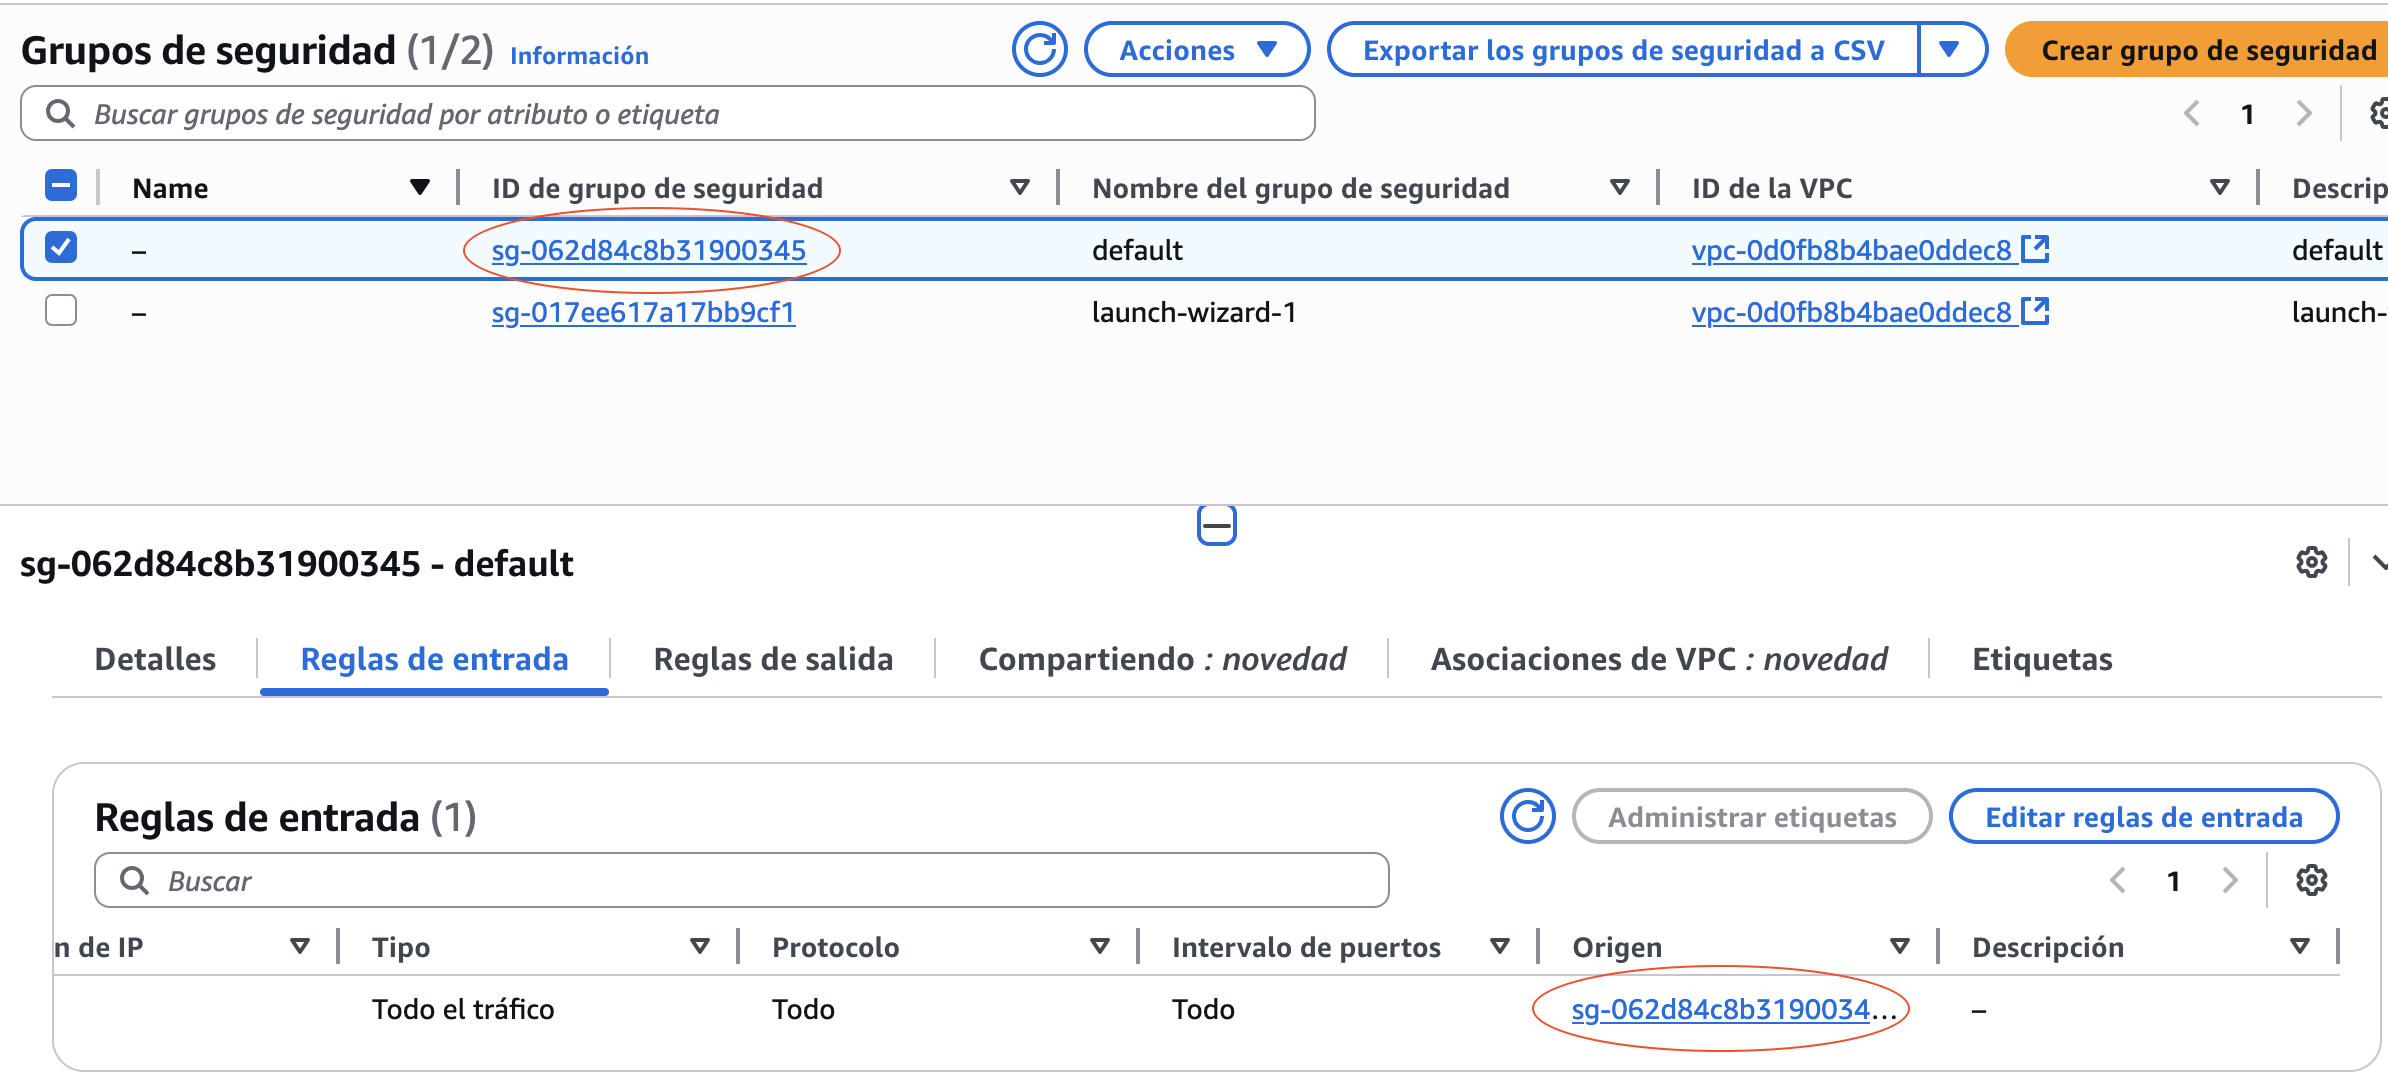Expand the export CSV split-button arrow
Screen dimensions: 2388x1084
click(x=1948, y=50)
